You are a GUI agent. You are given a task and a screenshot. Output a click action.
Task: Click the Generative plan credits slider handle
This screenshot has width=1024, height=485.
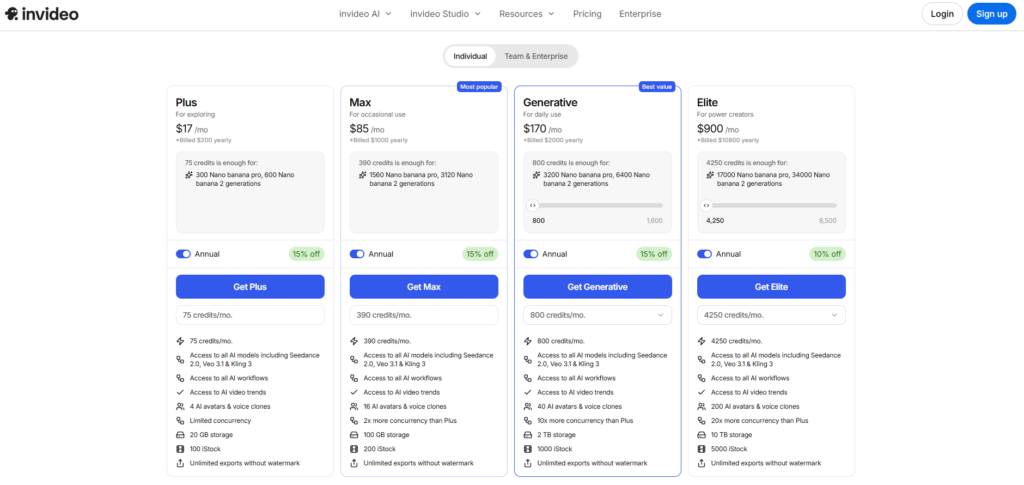[533, 205]
